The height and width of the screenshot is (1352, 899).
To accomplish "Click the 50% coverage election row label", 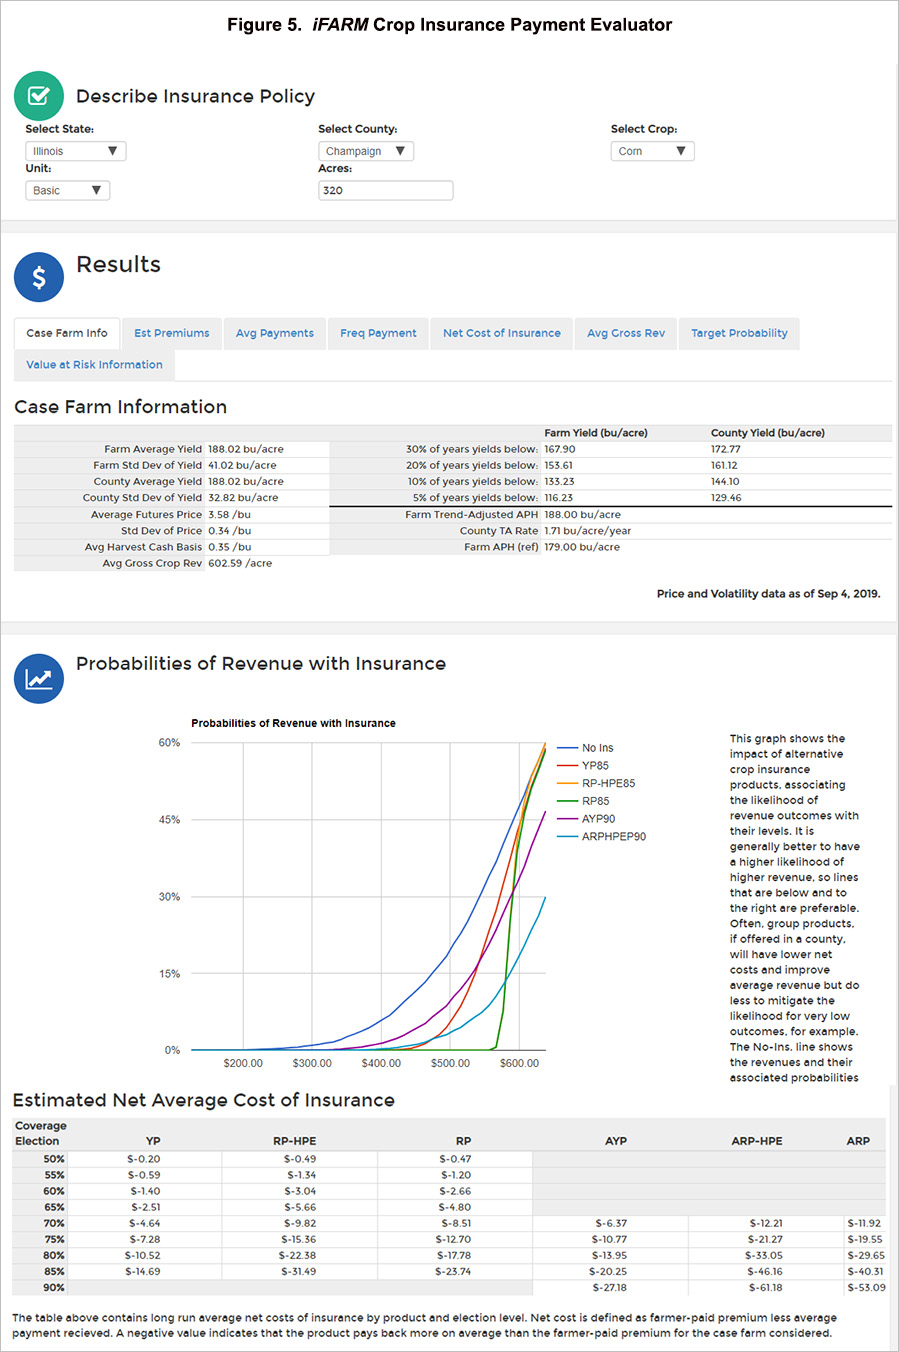I will coord(54,1159).
